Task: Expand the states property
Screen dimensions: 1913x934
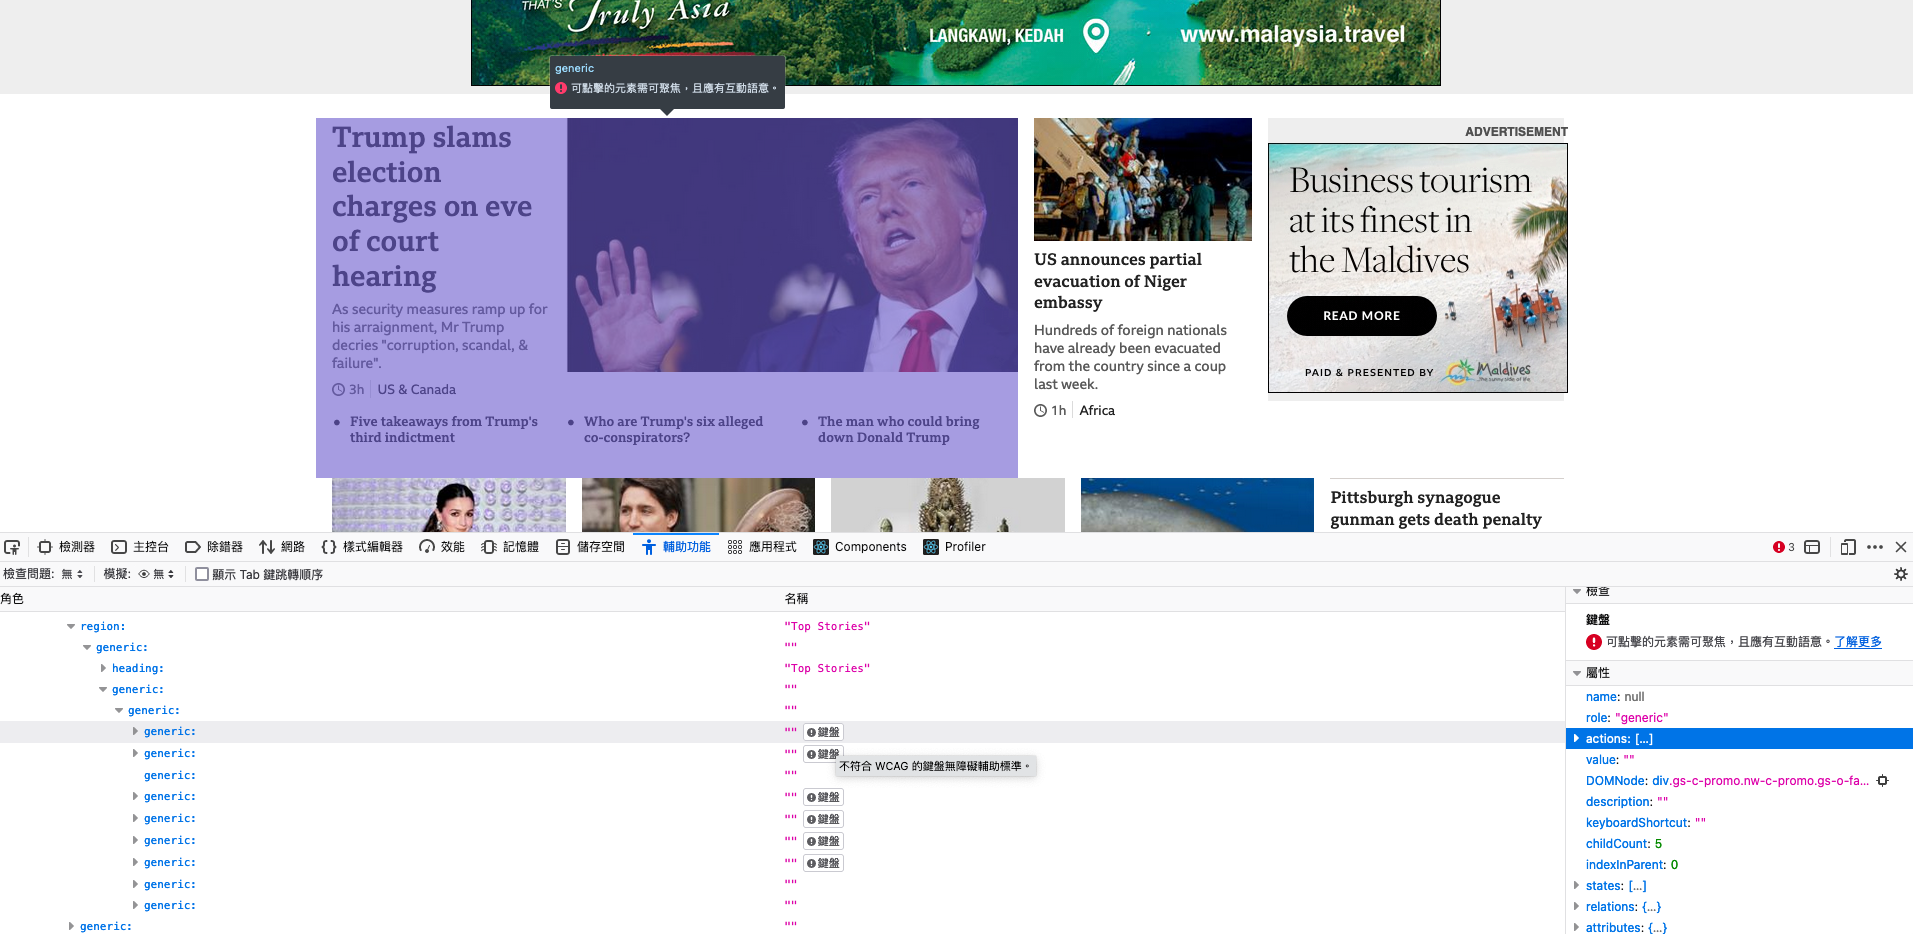Action: pyautogui.click(x=1577, y=886)
